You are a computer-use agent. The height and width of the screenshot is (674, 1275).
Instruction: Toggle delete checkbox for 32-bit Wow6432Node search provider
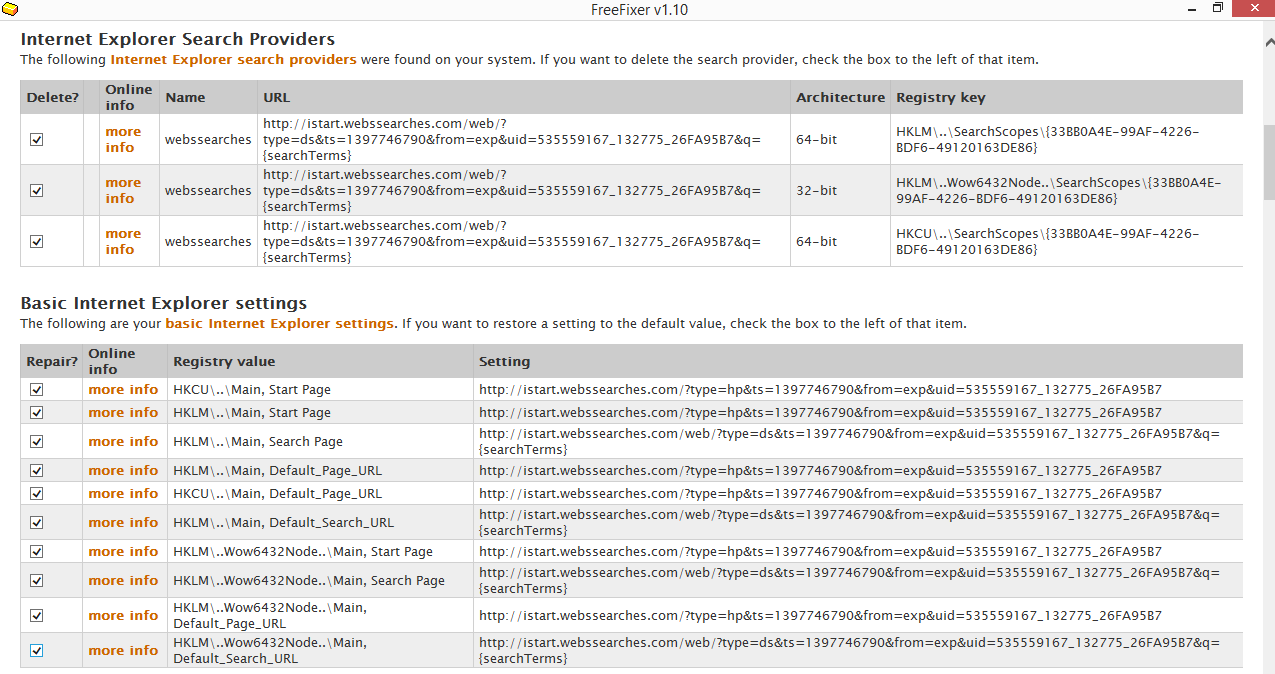[x=37, y=191]
